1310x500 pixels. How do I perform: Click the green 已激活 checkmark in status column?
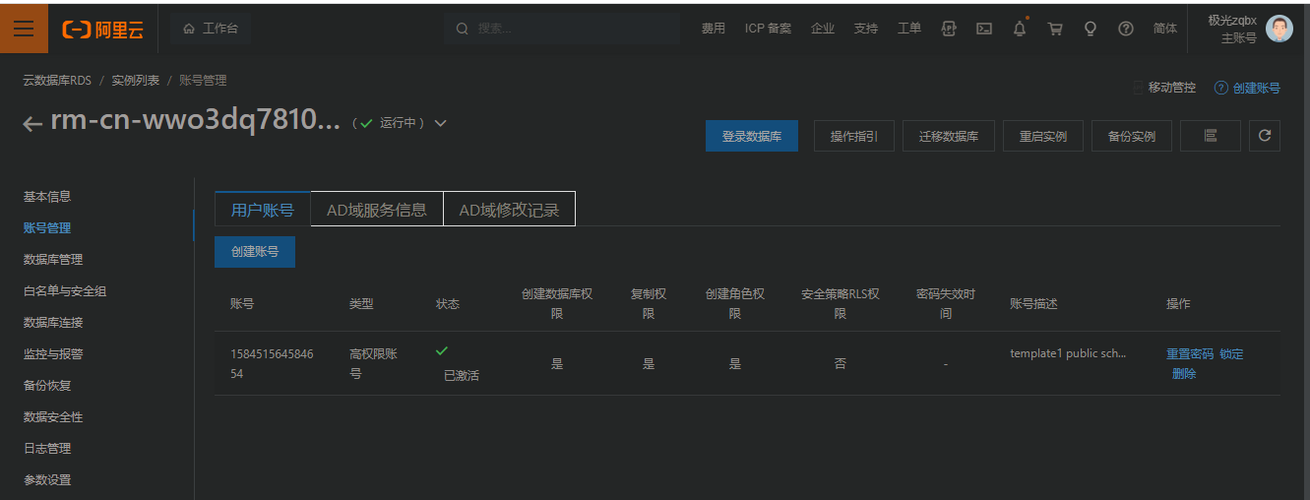[442, 351]
